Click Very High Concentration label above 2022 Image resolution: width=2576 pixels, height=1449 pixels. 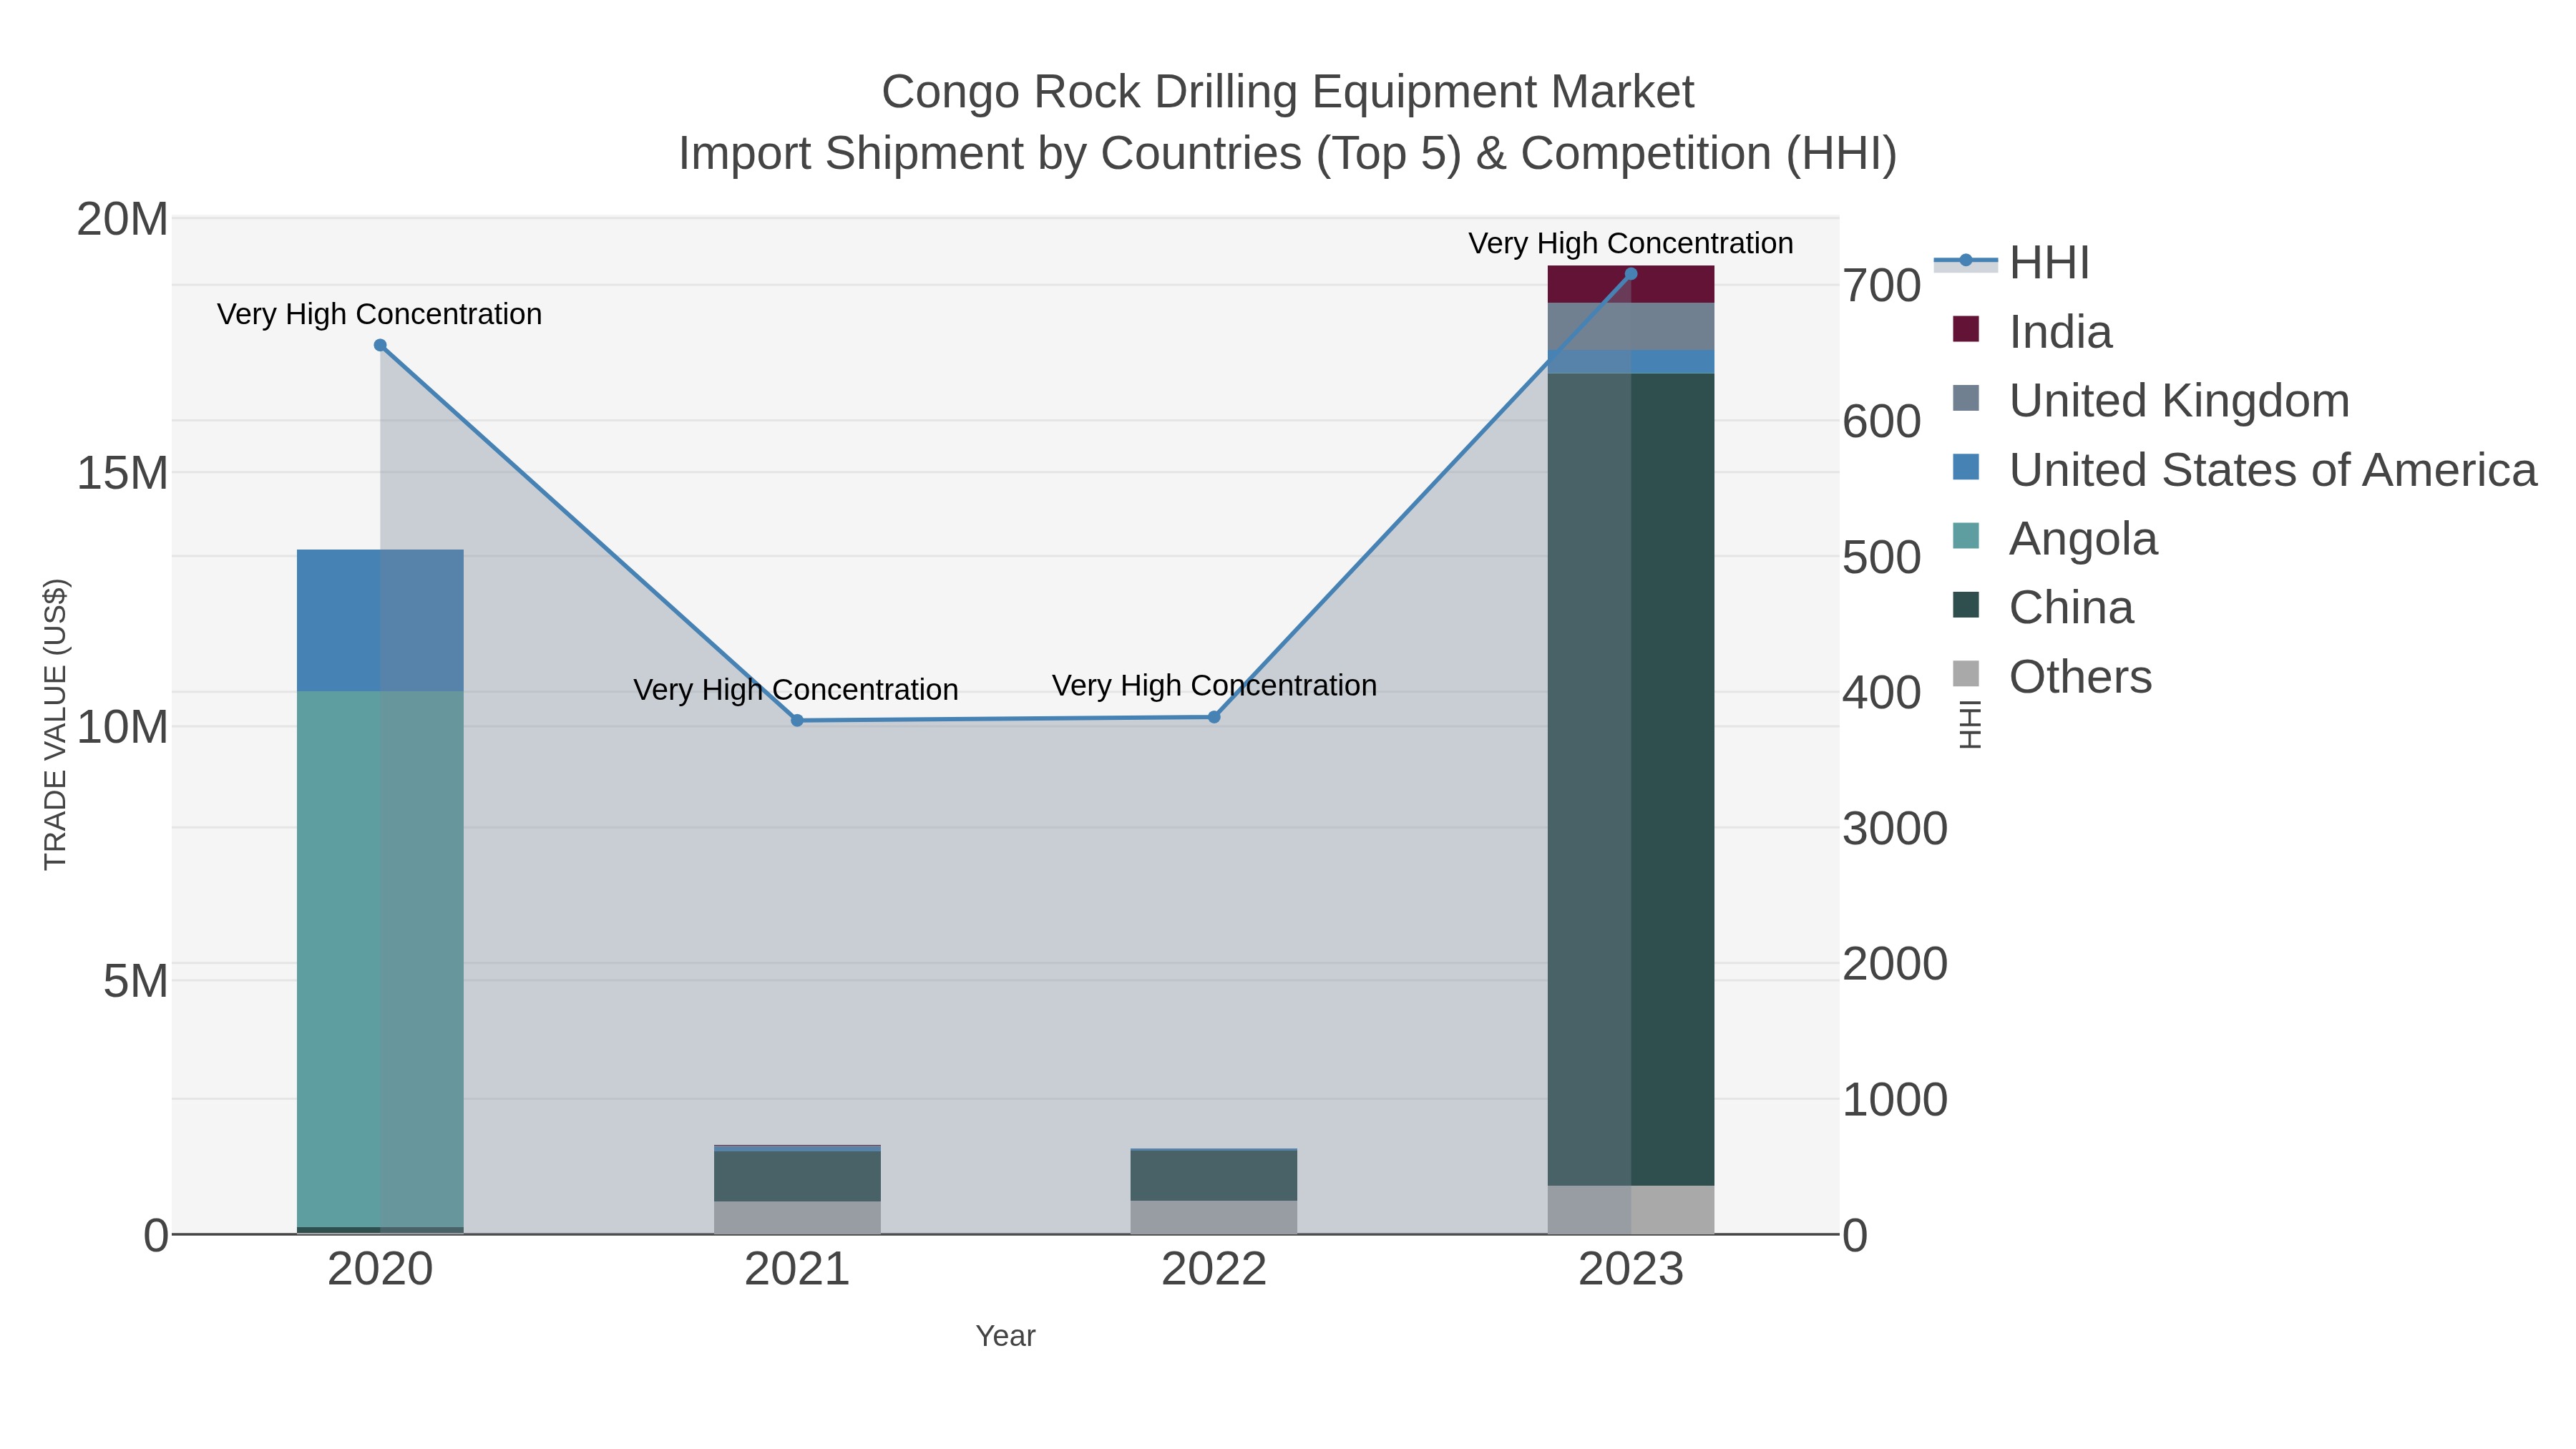pyautogui.click(x=1214, y=686)
